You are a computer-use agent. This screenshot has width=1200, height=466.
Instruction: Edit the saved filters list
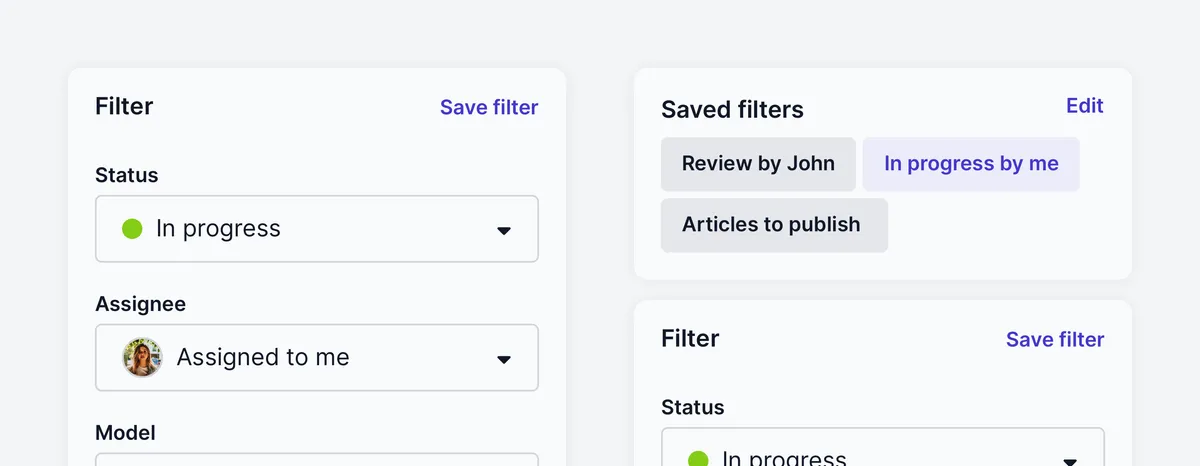tap(1084, 106)
